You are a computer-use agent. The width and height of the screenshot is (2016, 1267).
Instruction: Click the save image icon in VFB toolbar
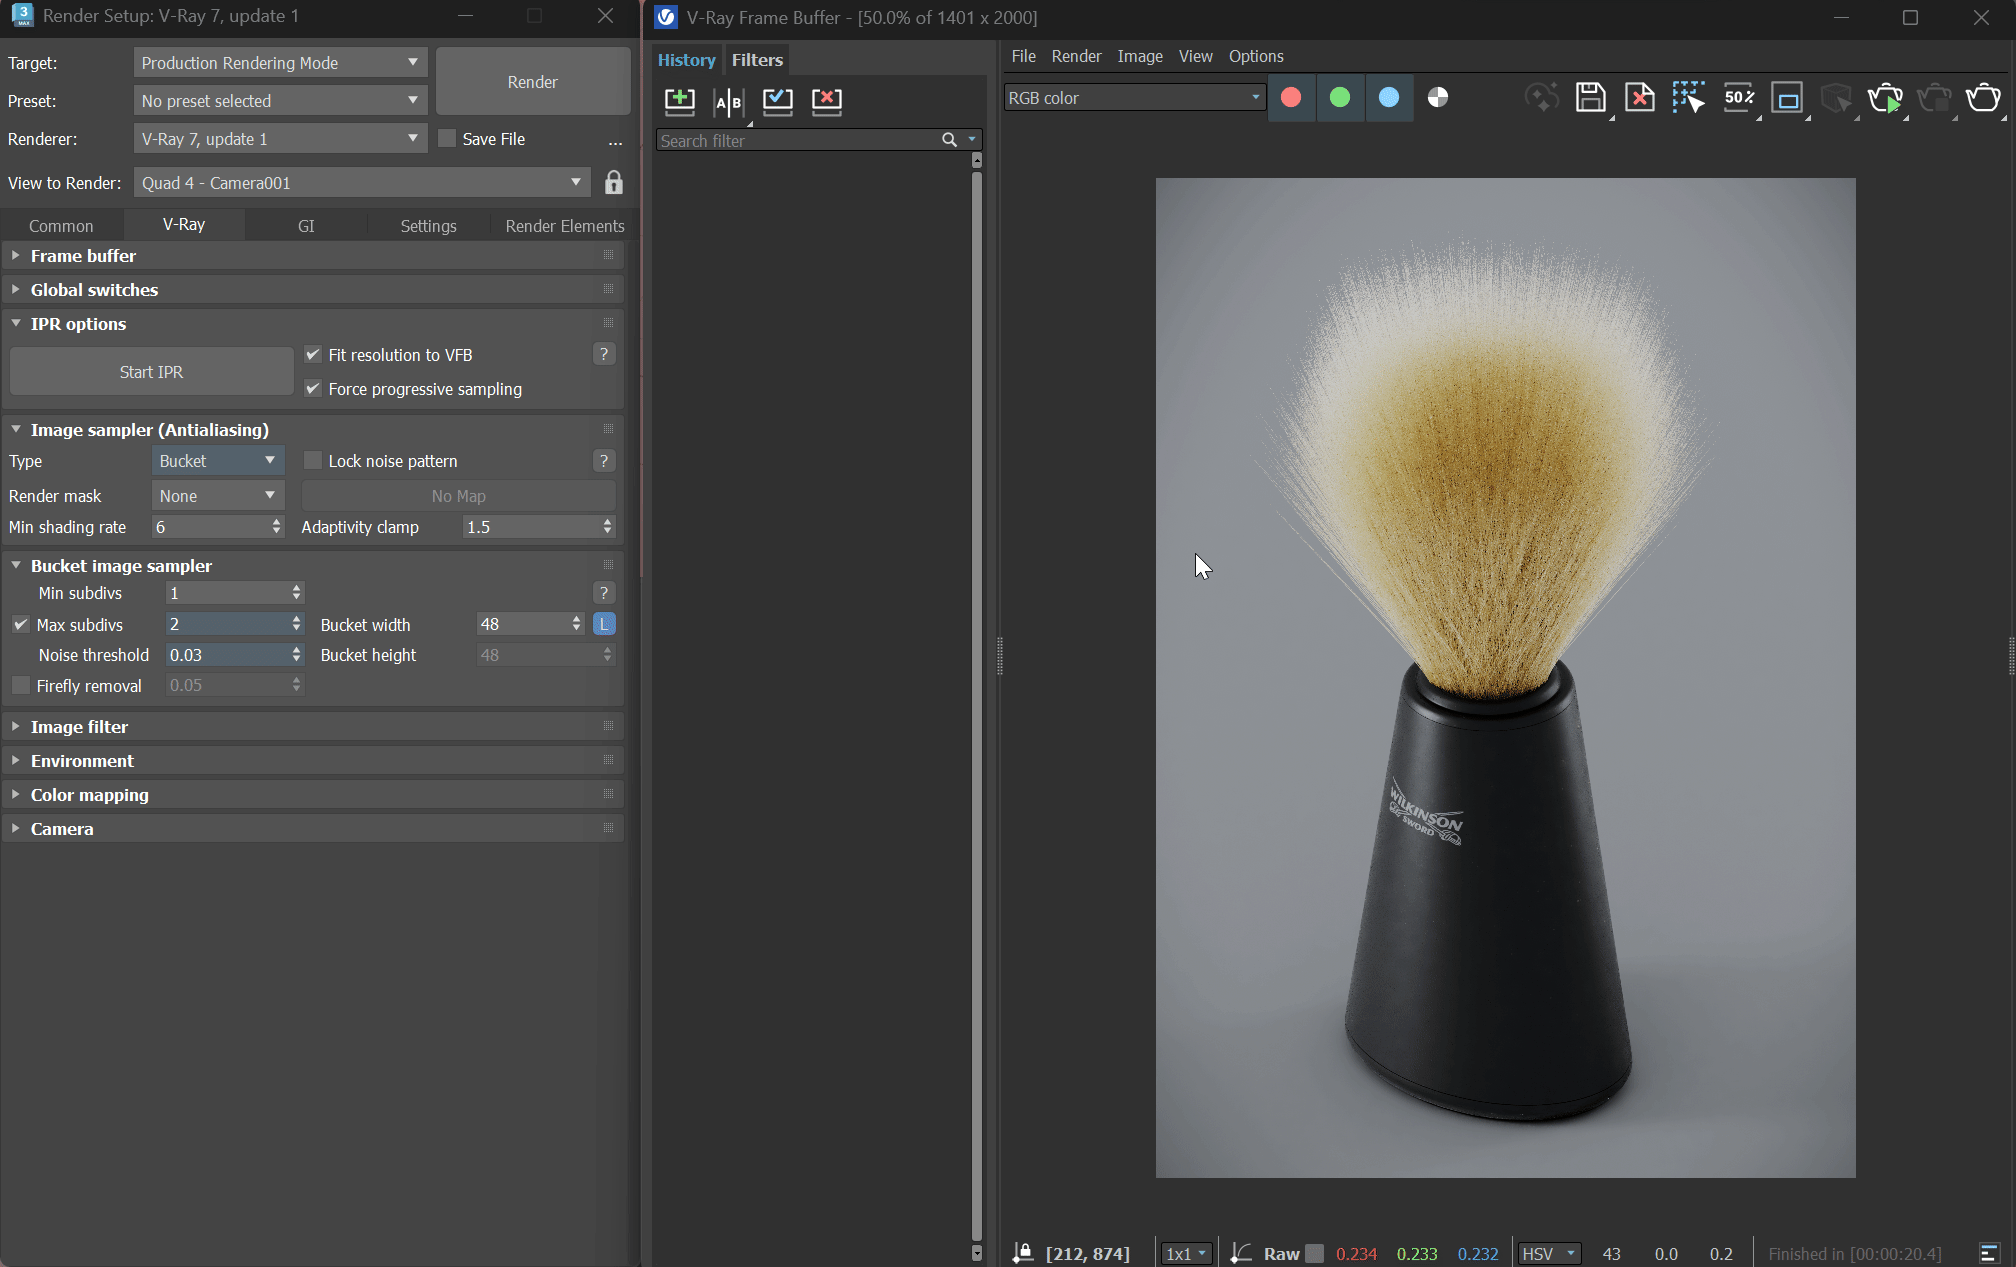pyautogui.click(x=1590, y=98)
